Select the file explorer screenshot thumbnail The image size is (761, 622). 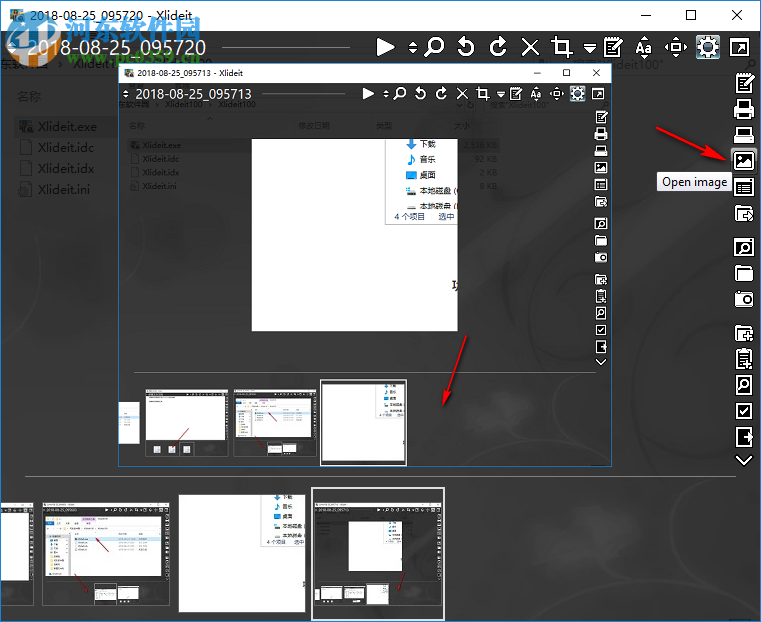pyautogui.click(x=106, y=554)
